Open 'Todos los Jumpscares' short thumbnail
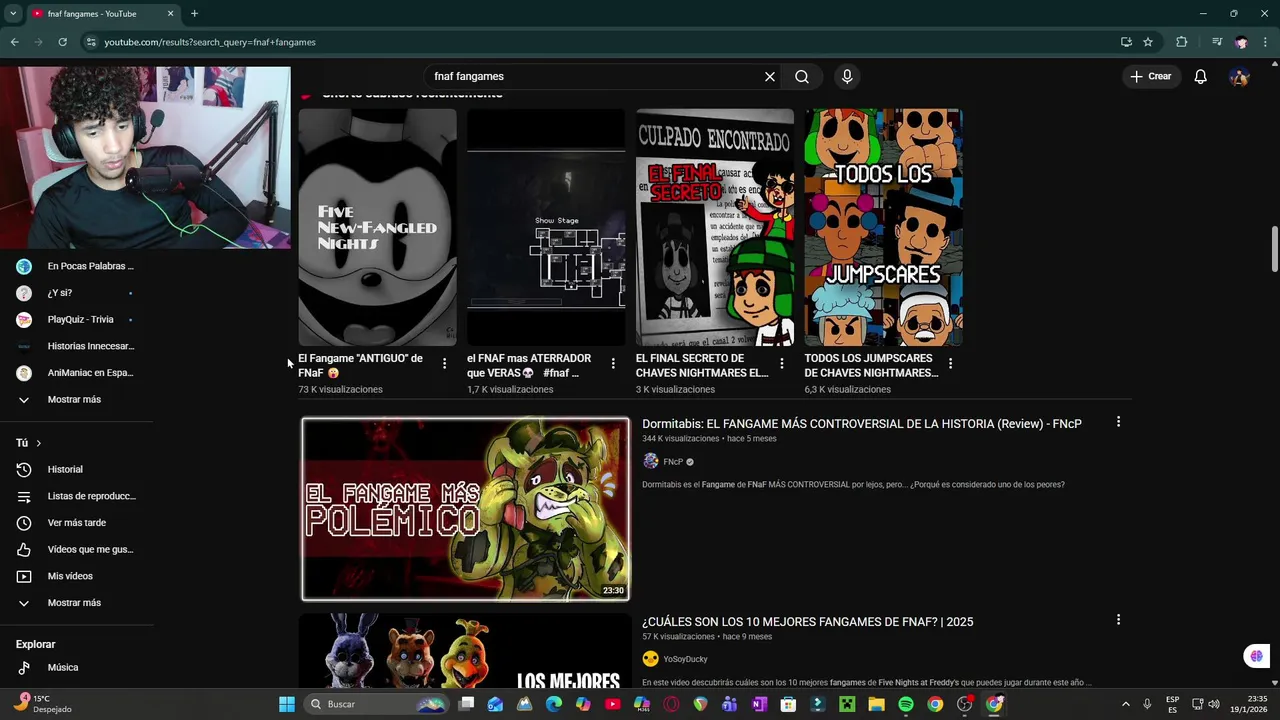This screenshot has width=1280, height=720. click(x=883, y=227)
